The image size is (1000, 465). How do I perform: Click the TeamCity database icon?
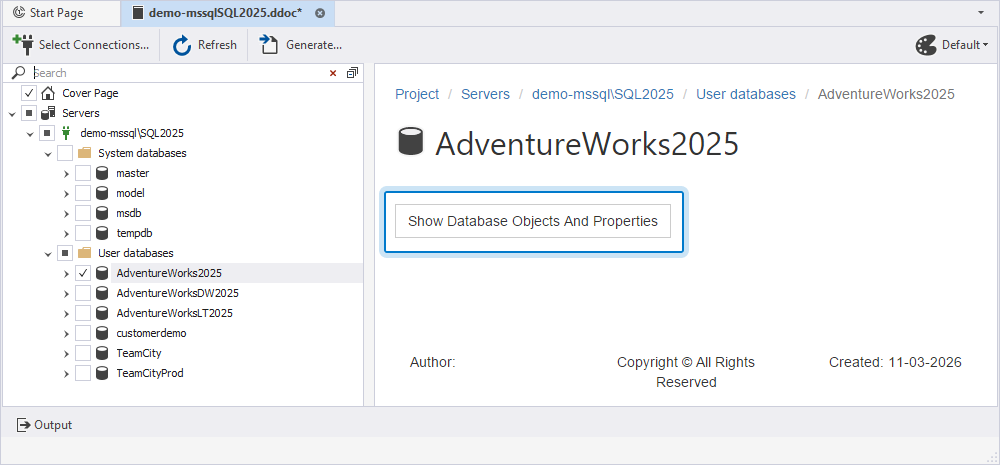pyautogui.click(x=101, y=353)
